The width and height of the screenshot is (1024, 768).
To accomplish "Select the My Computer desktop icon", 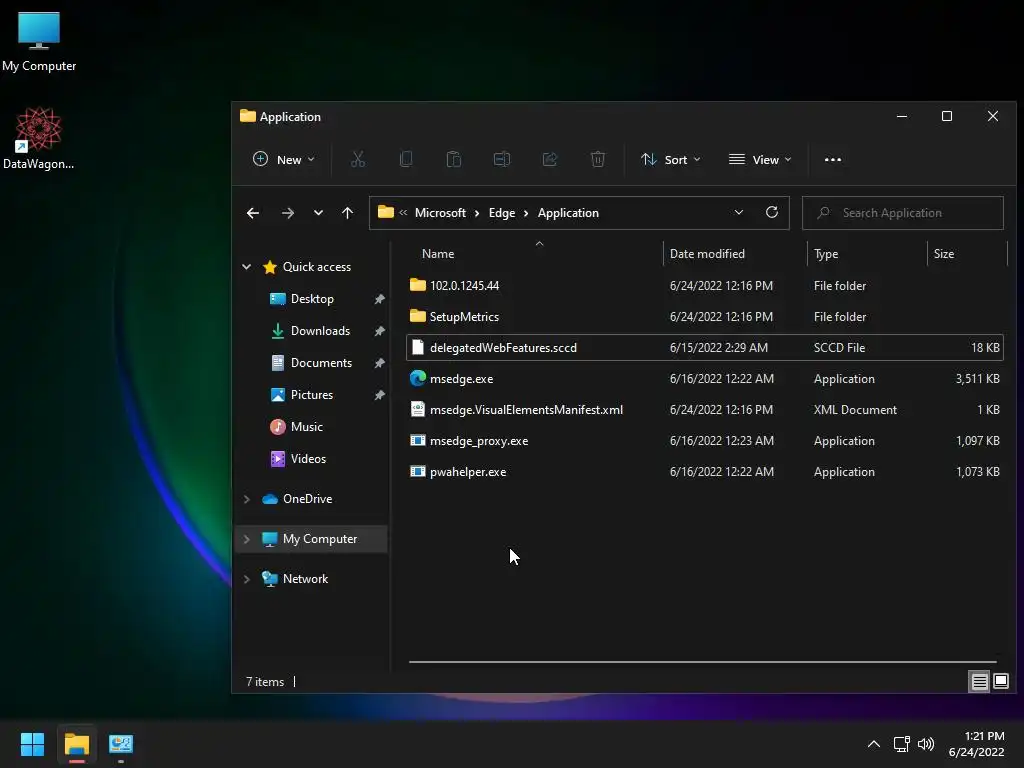I will [39, 42].
